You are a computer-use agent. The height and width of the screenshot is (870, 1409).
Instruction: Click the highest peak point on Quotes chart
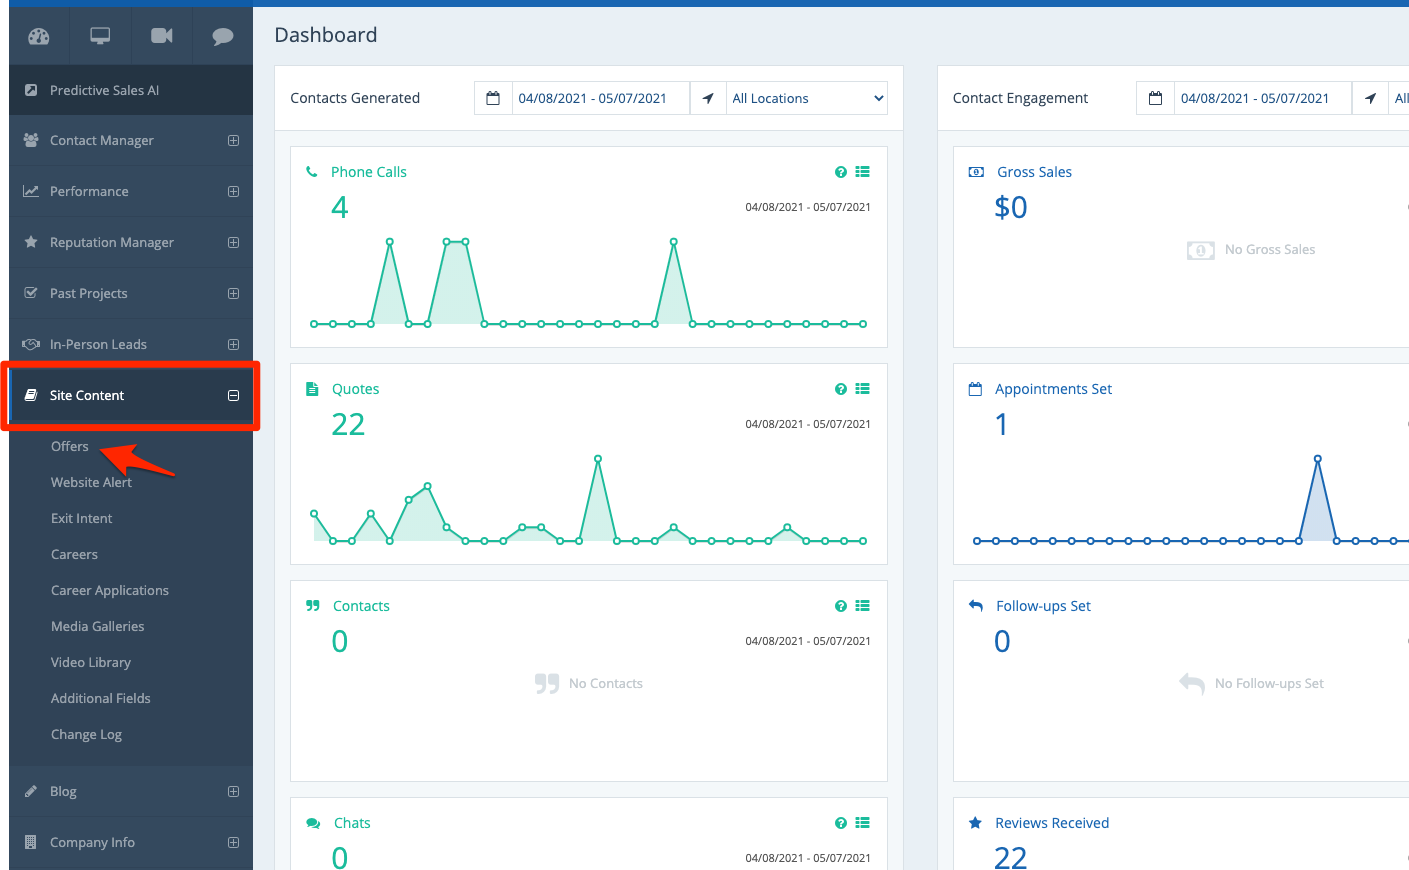(x=598, y=458)
